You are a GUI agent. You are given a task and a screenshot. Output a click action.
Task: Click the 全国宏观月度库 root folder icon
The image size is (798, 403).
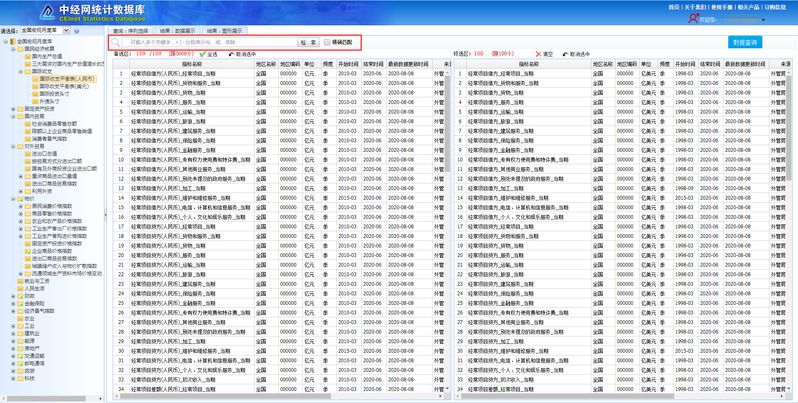click(x=13, y=41)
